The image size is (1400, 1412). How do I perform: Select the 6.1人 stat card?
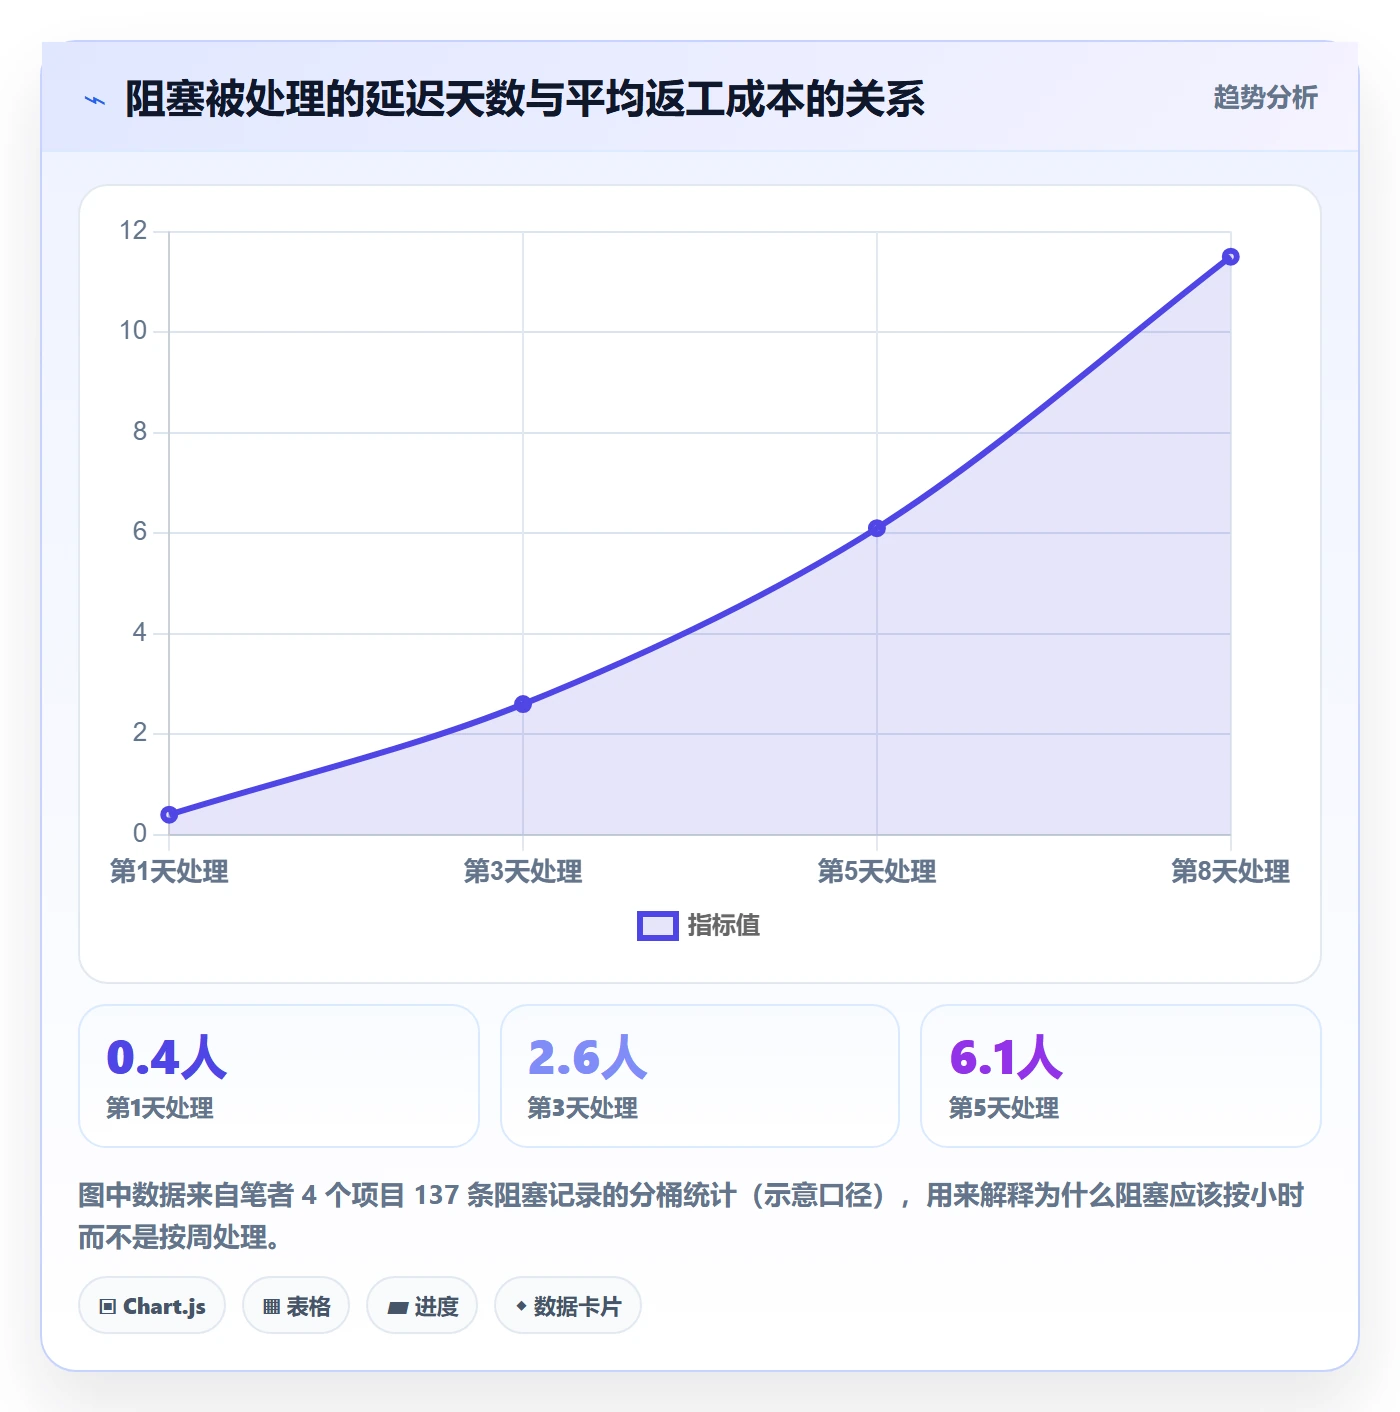click(x=1121, y=1076)
